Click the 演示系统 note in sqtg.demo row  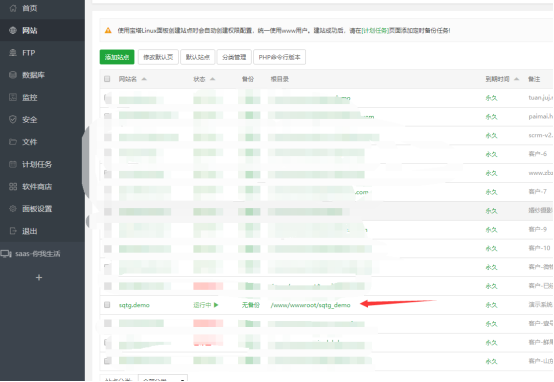[x=541, y=304]
